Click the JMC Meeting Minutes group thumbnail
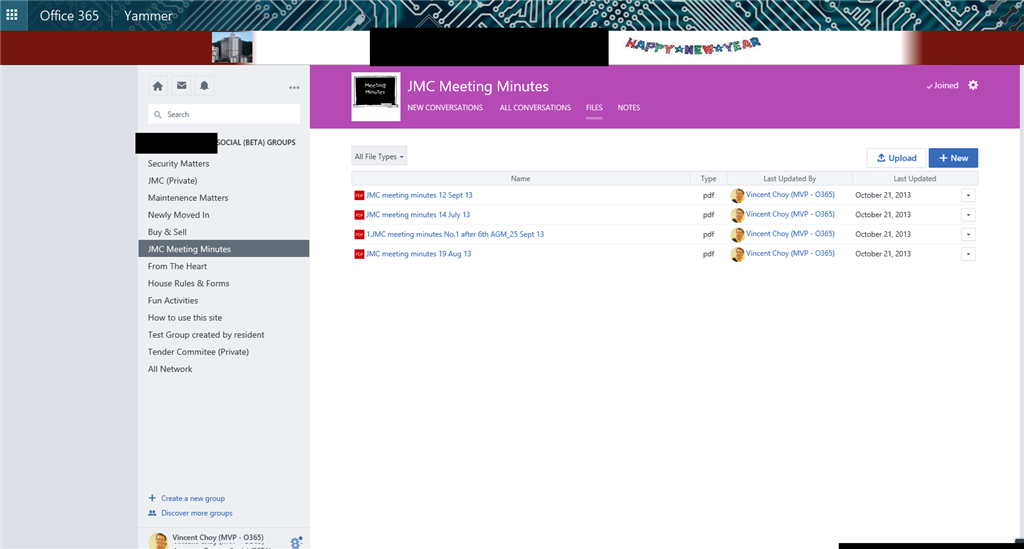Image resolution: width=1024 pixels, height=549 pixels. (376, 96)
